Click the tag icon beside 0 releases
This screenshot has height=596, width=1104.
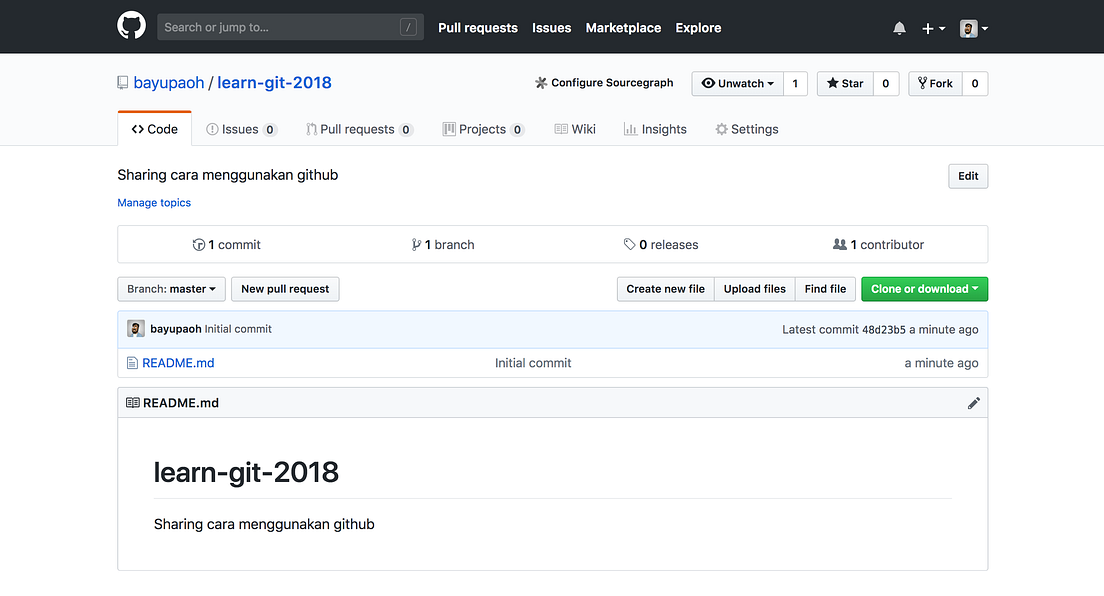click(x=629, y=244)
